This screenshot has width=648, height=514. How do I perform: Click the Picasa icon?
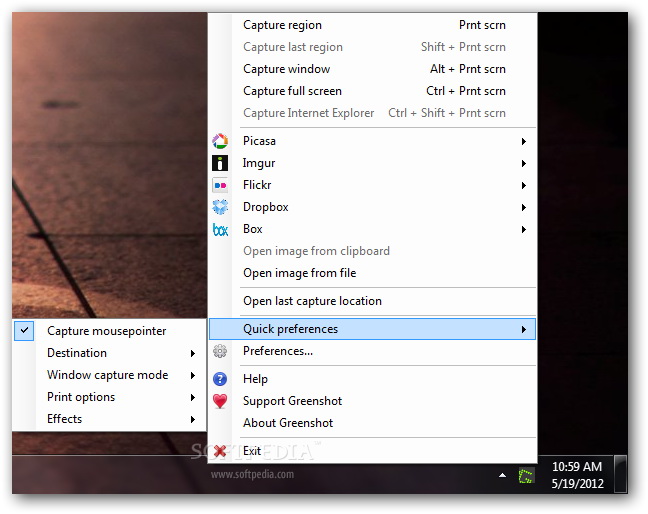(220, 141)
